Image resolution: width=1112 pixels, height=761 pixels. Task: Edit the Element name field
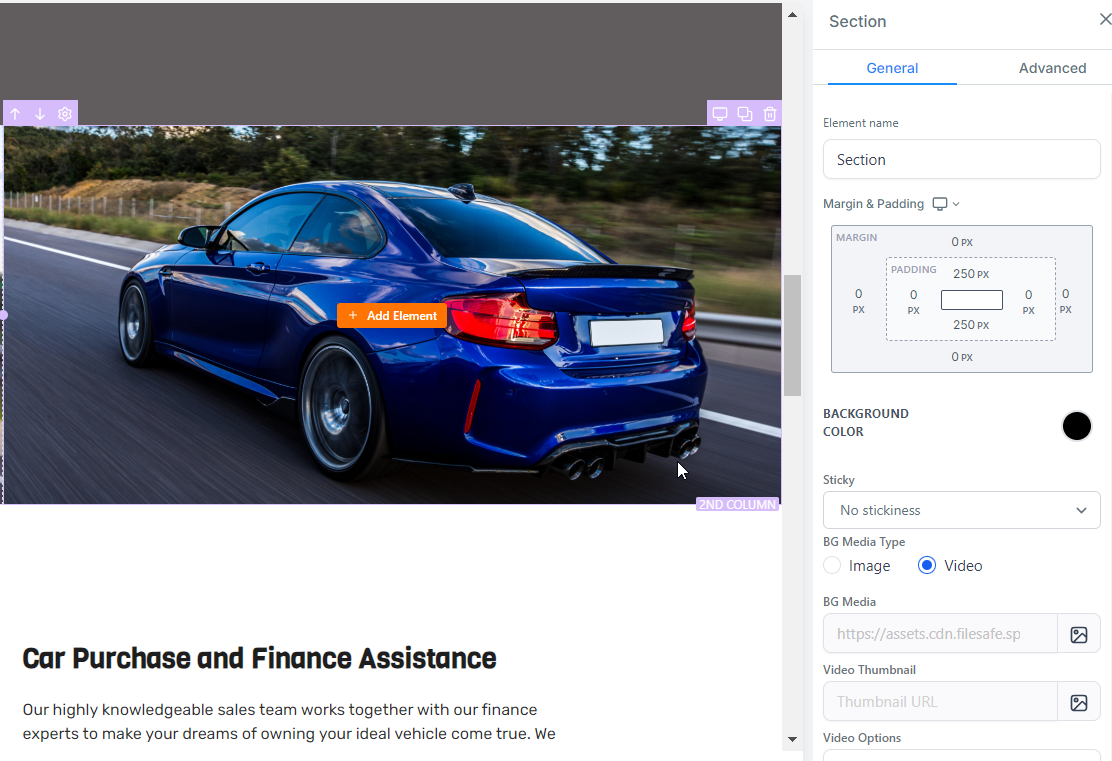961,160
